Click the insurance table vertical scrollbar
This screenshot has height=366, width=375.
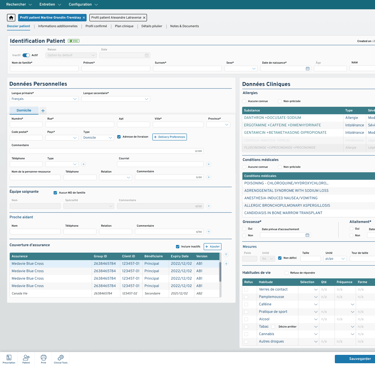[x=220, y=272]
